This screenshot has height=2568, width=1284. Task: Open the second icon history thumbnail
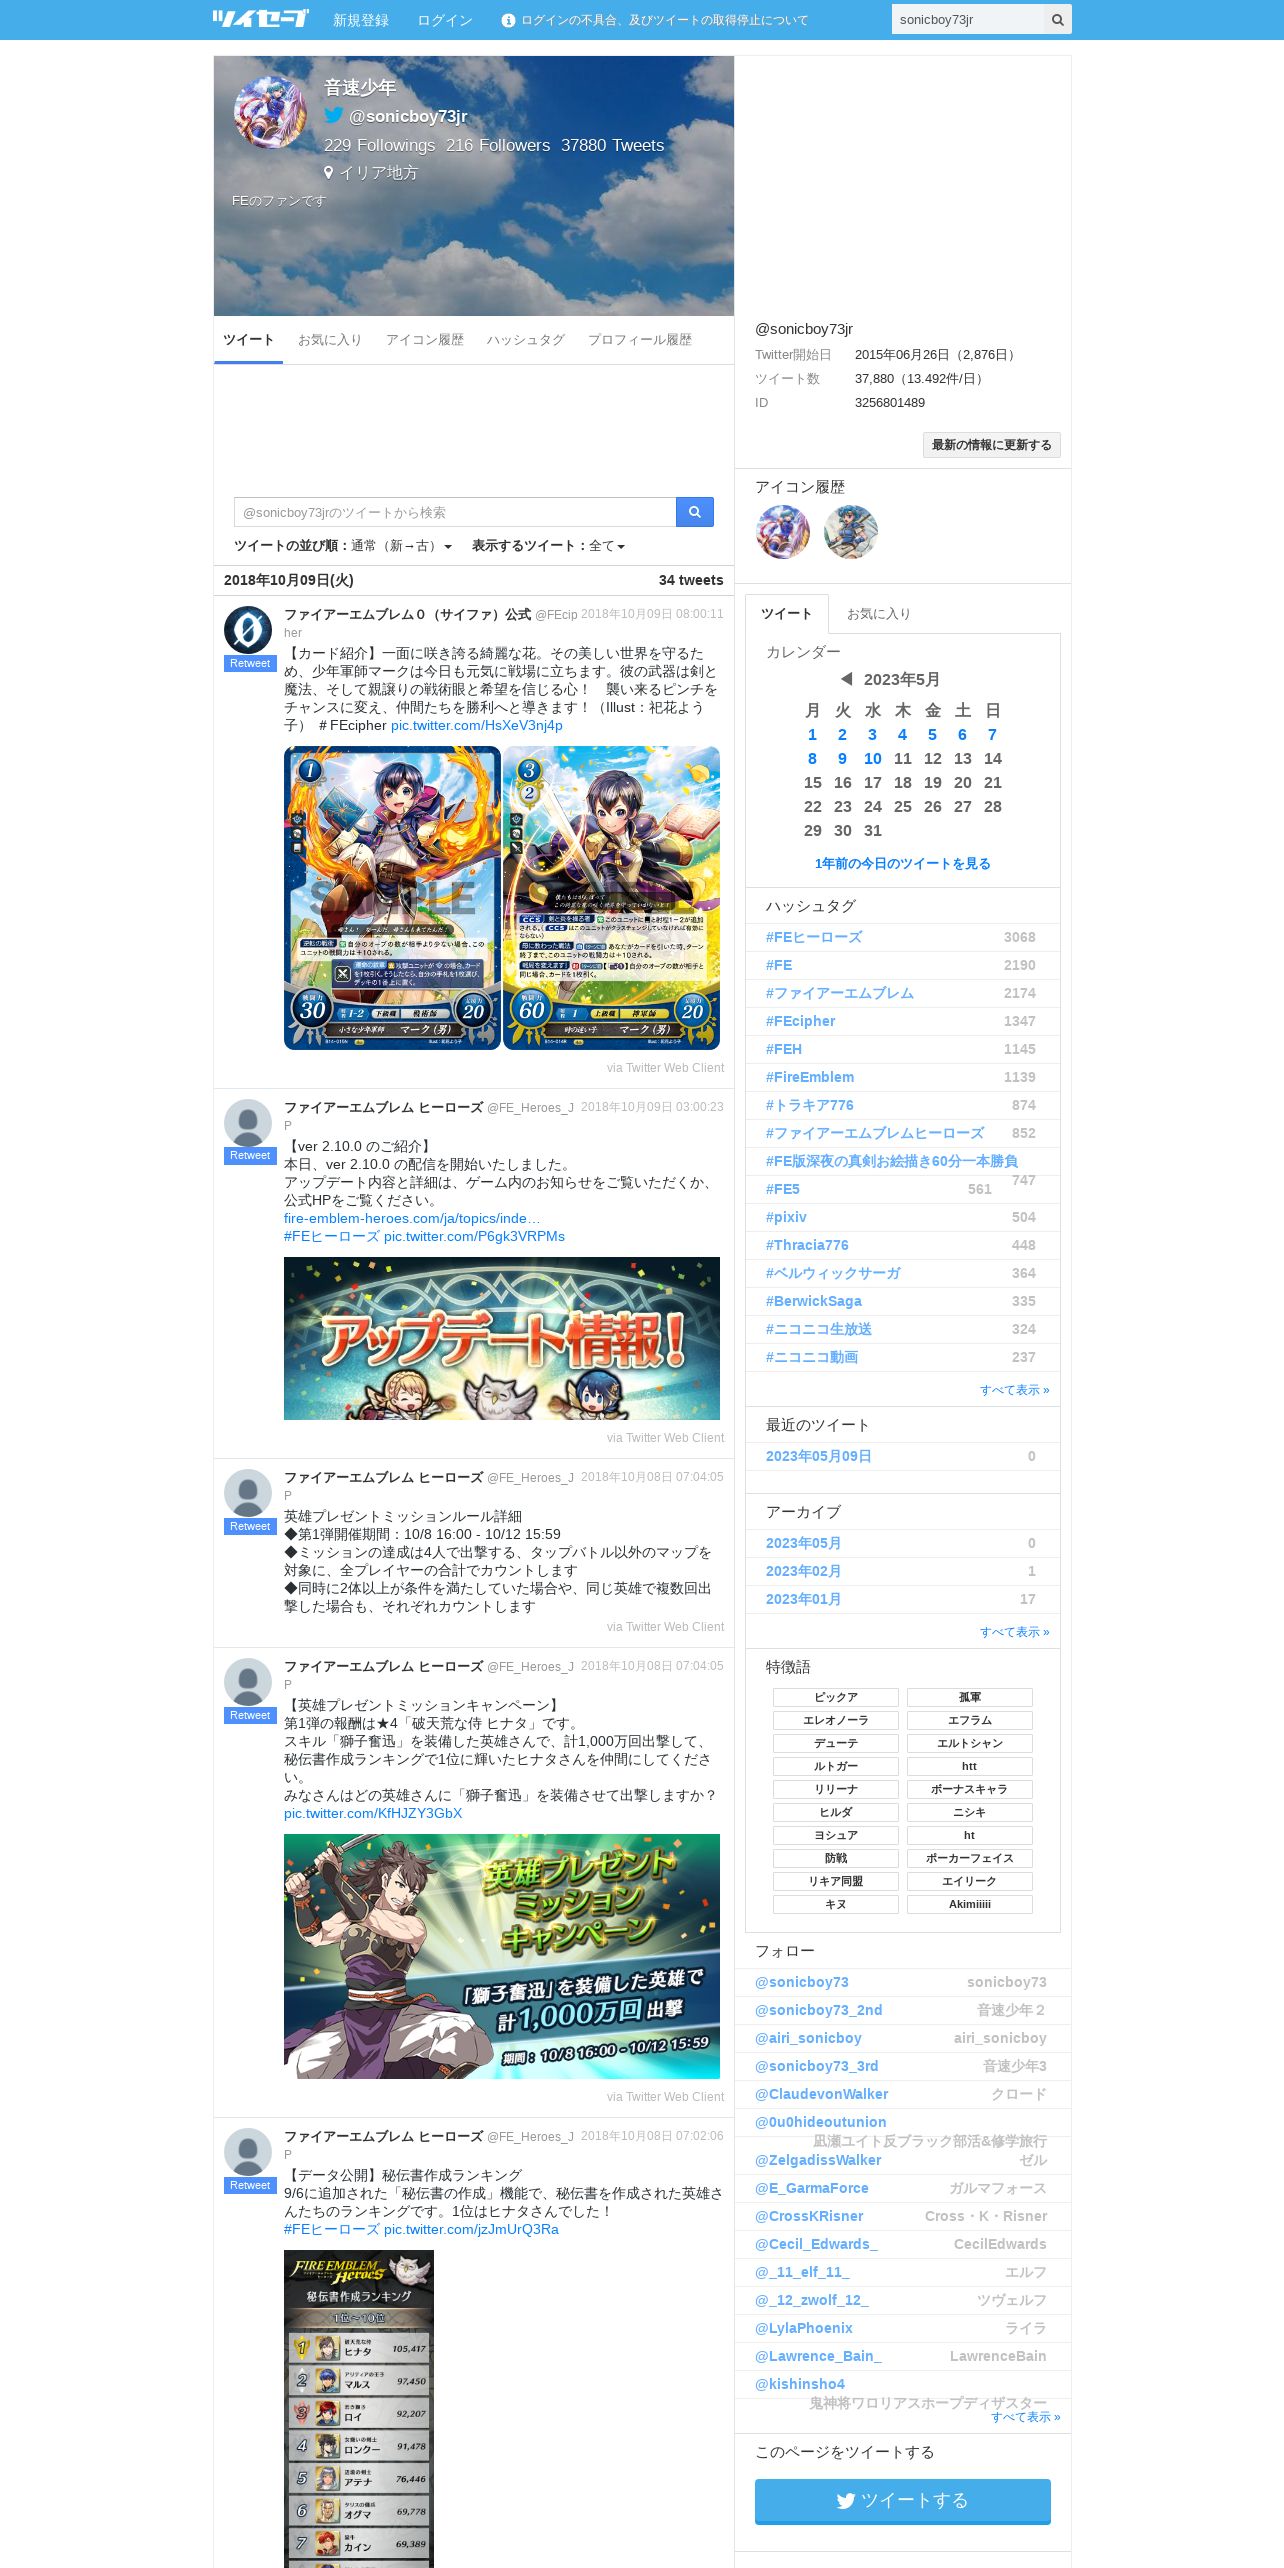tap(851, 532)
